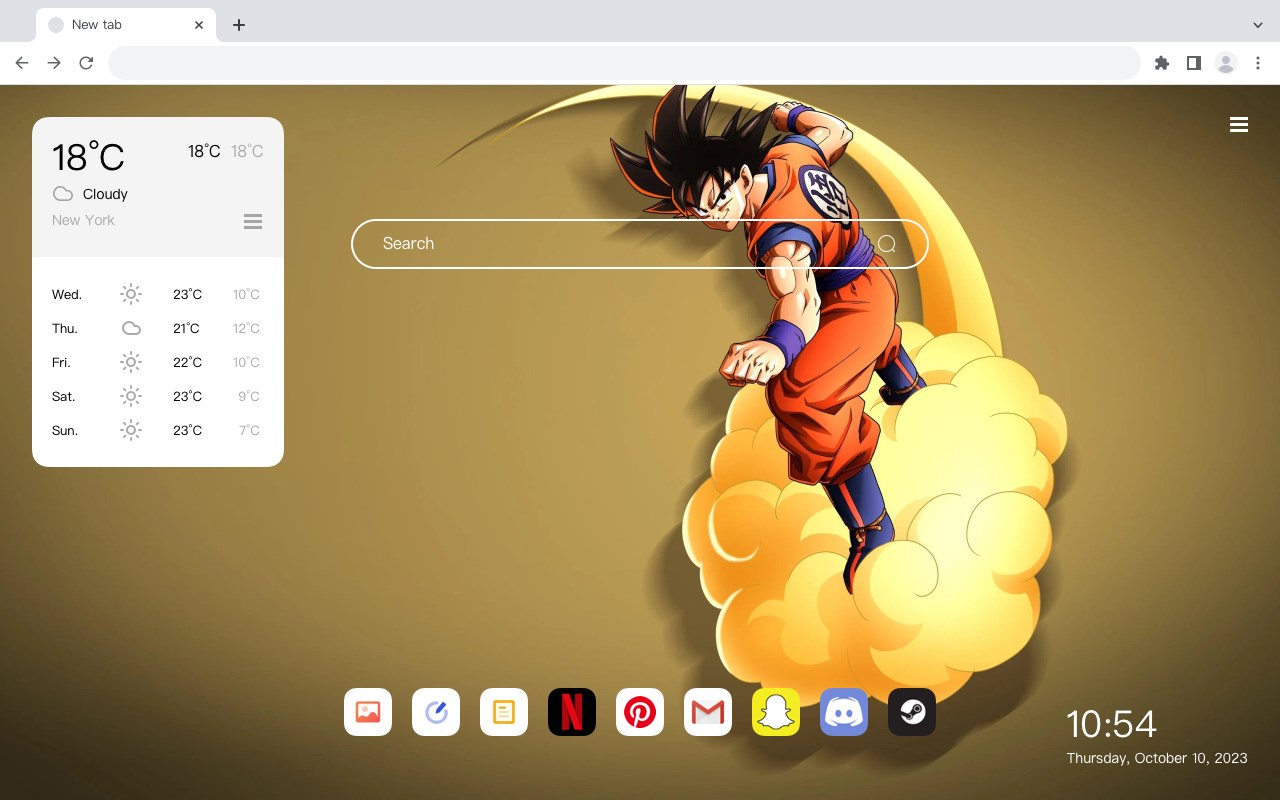1280x800 pixels.
Task: Expand the tab search chevron
Action: click(1258, 25)
